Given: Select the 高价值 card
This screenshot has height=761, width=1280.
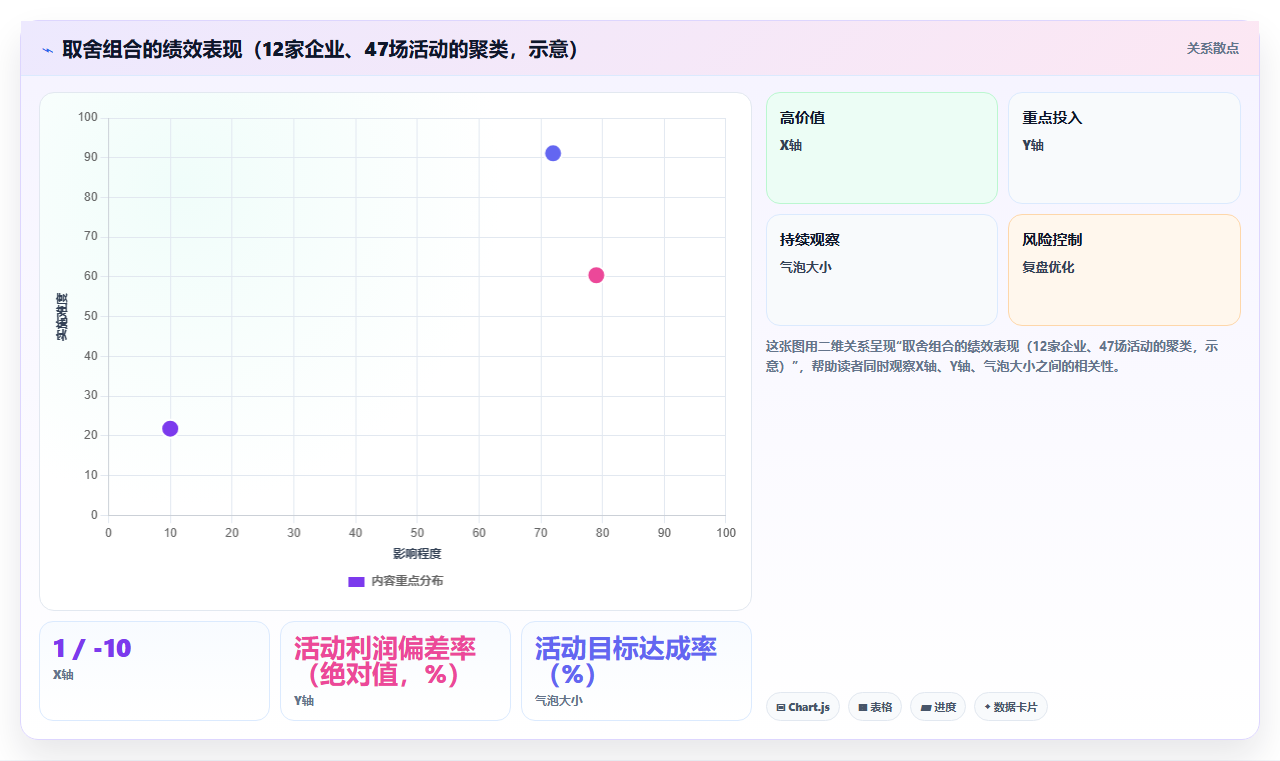Looking at the screenshot, I should [882, 148].
